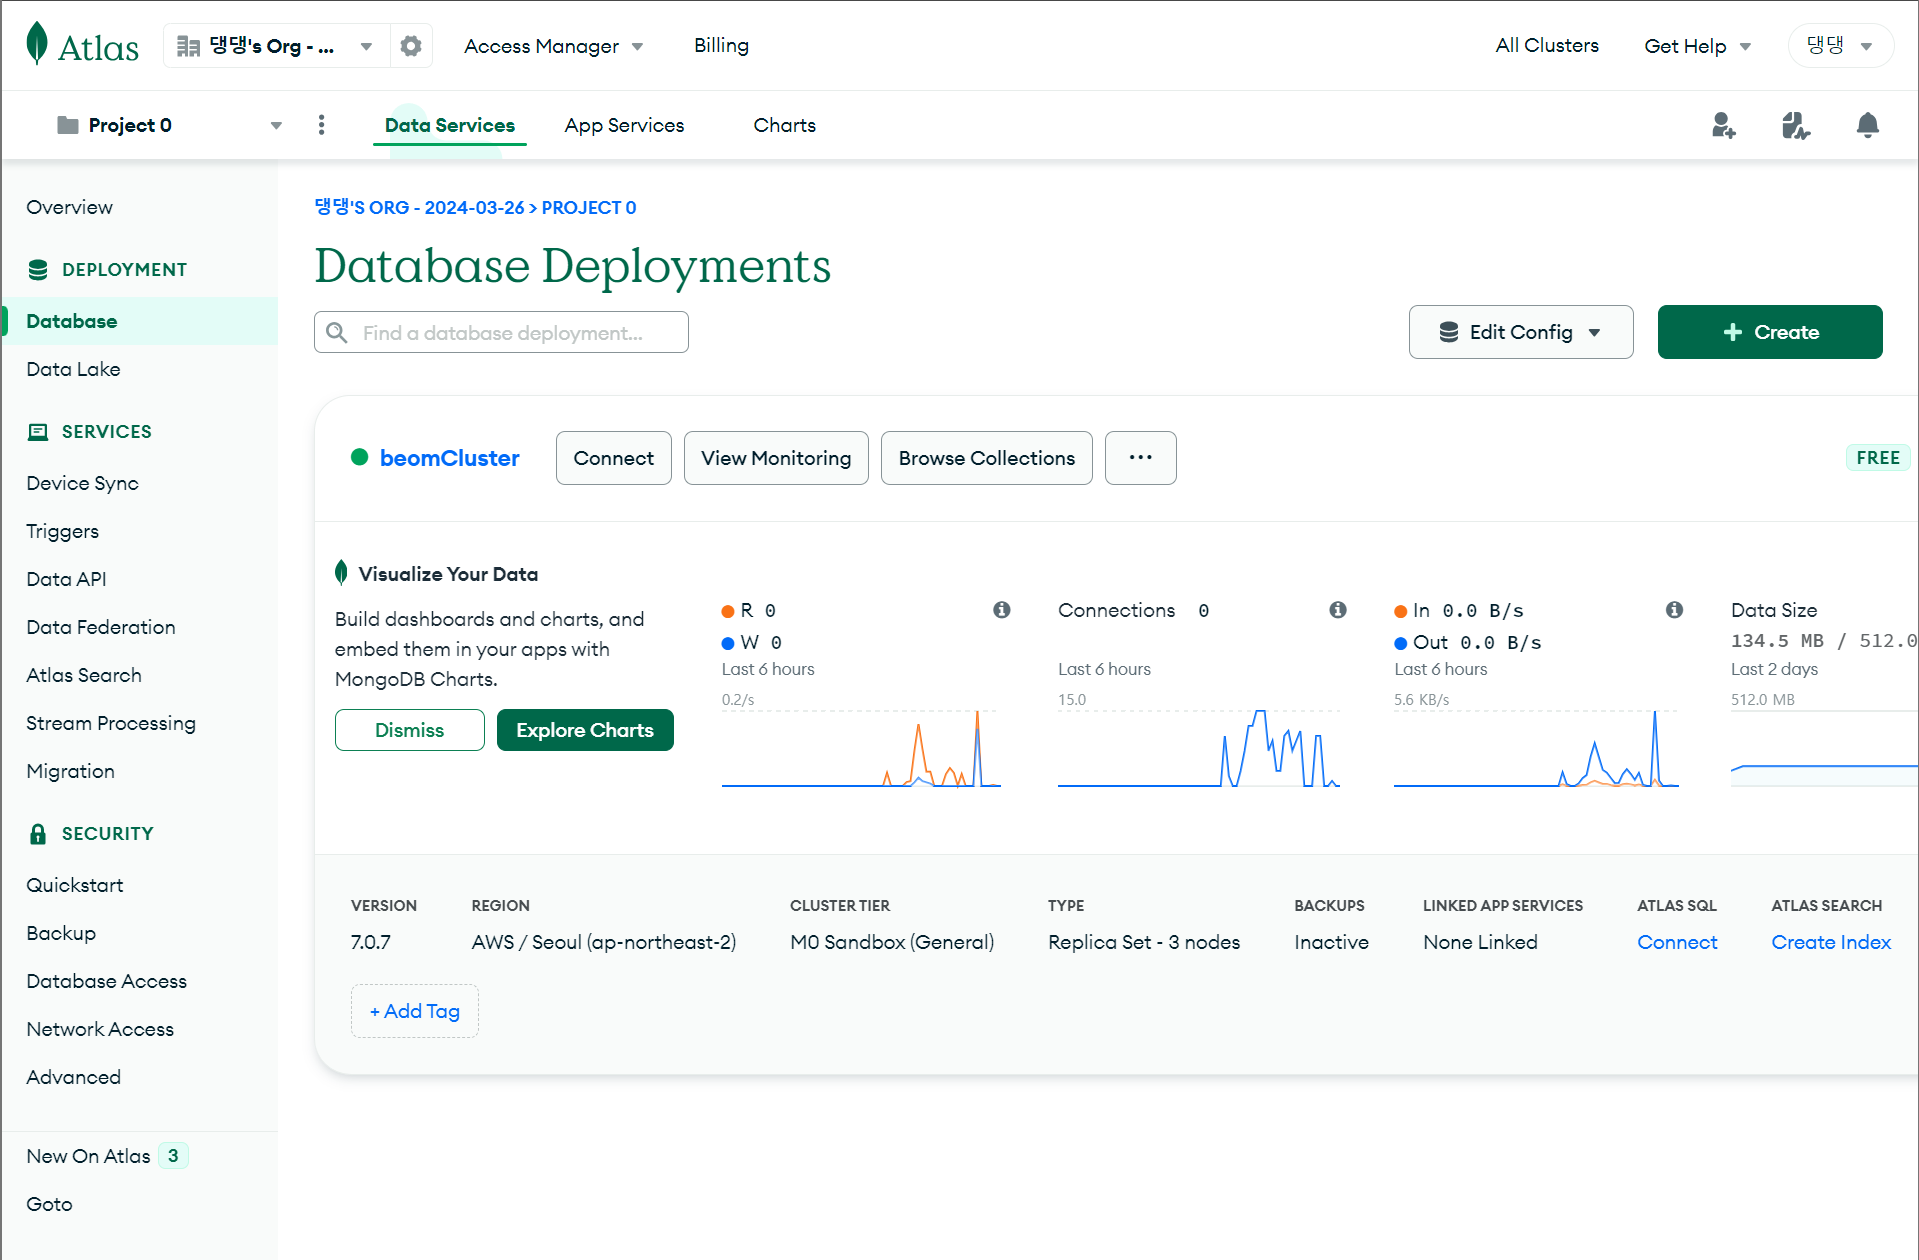Click the Find a database deployment field
The width and height of the screenshot is (1919, 1260).
click(501, 332)
